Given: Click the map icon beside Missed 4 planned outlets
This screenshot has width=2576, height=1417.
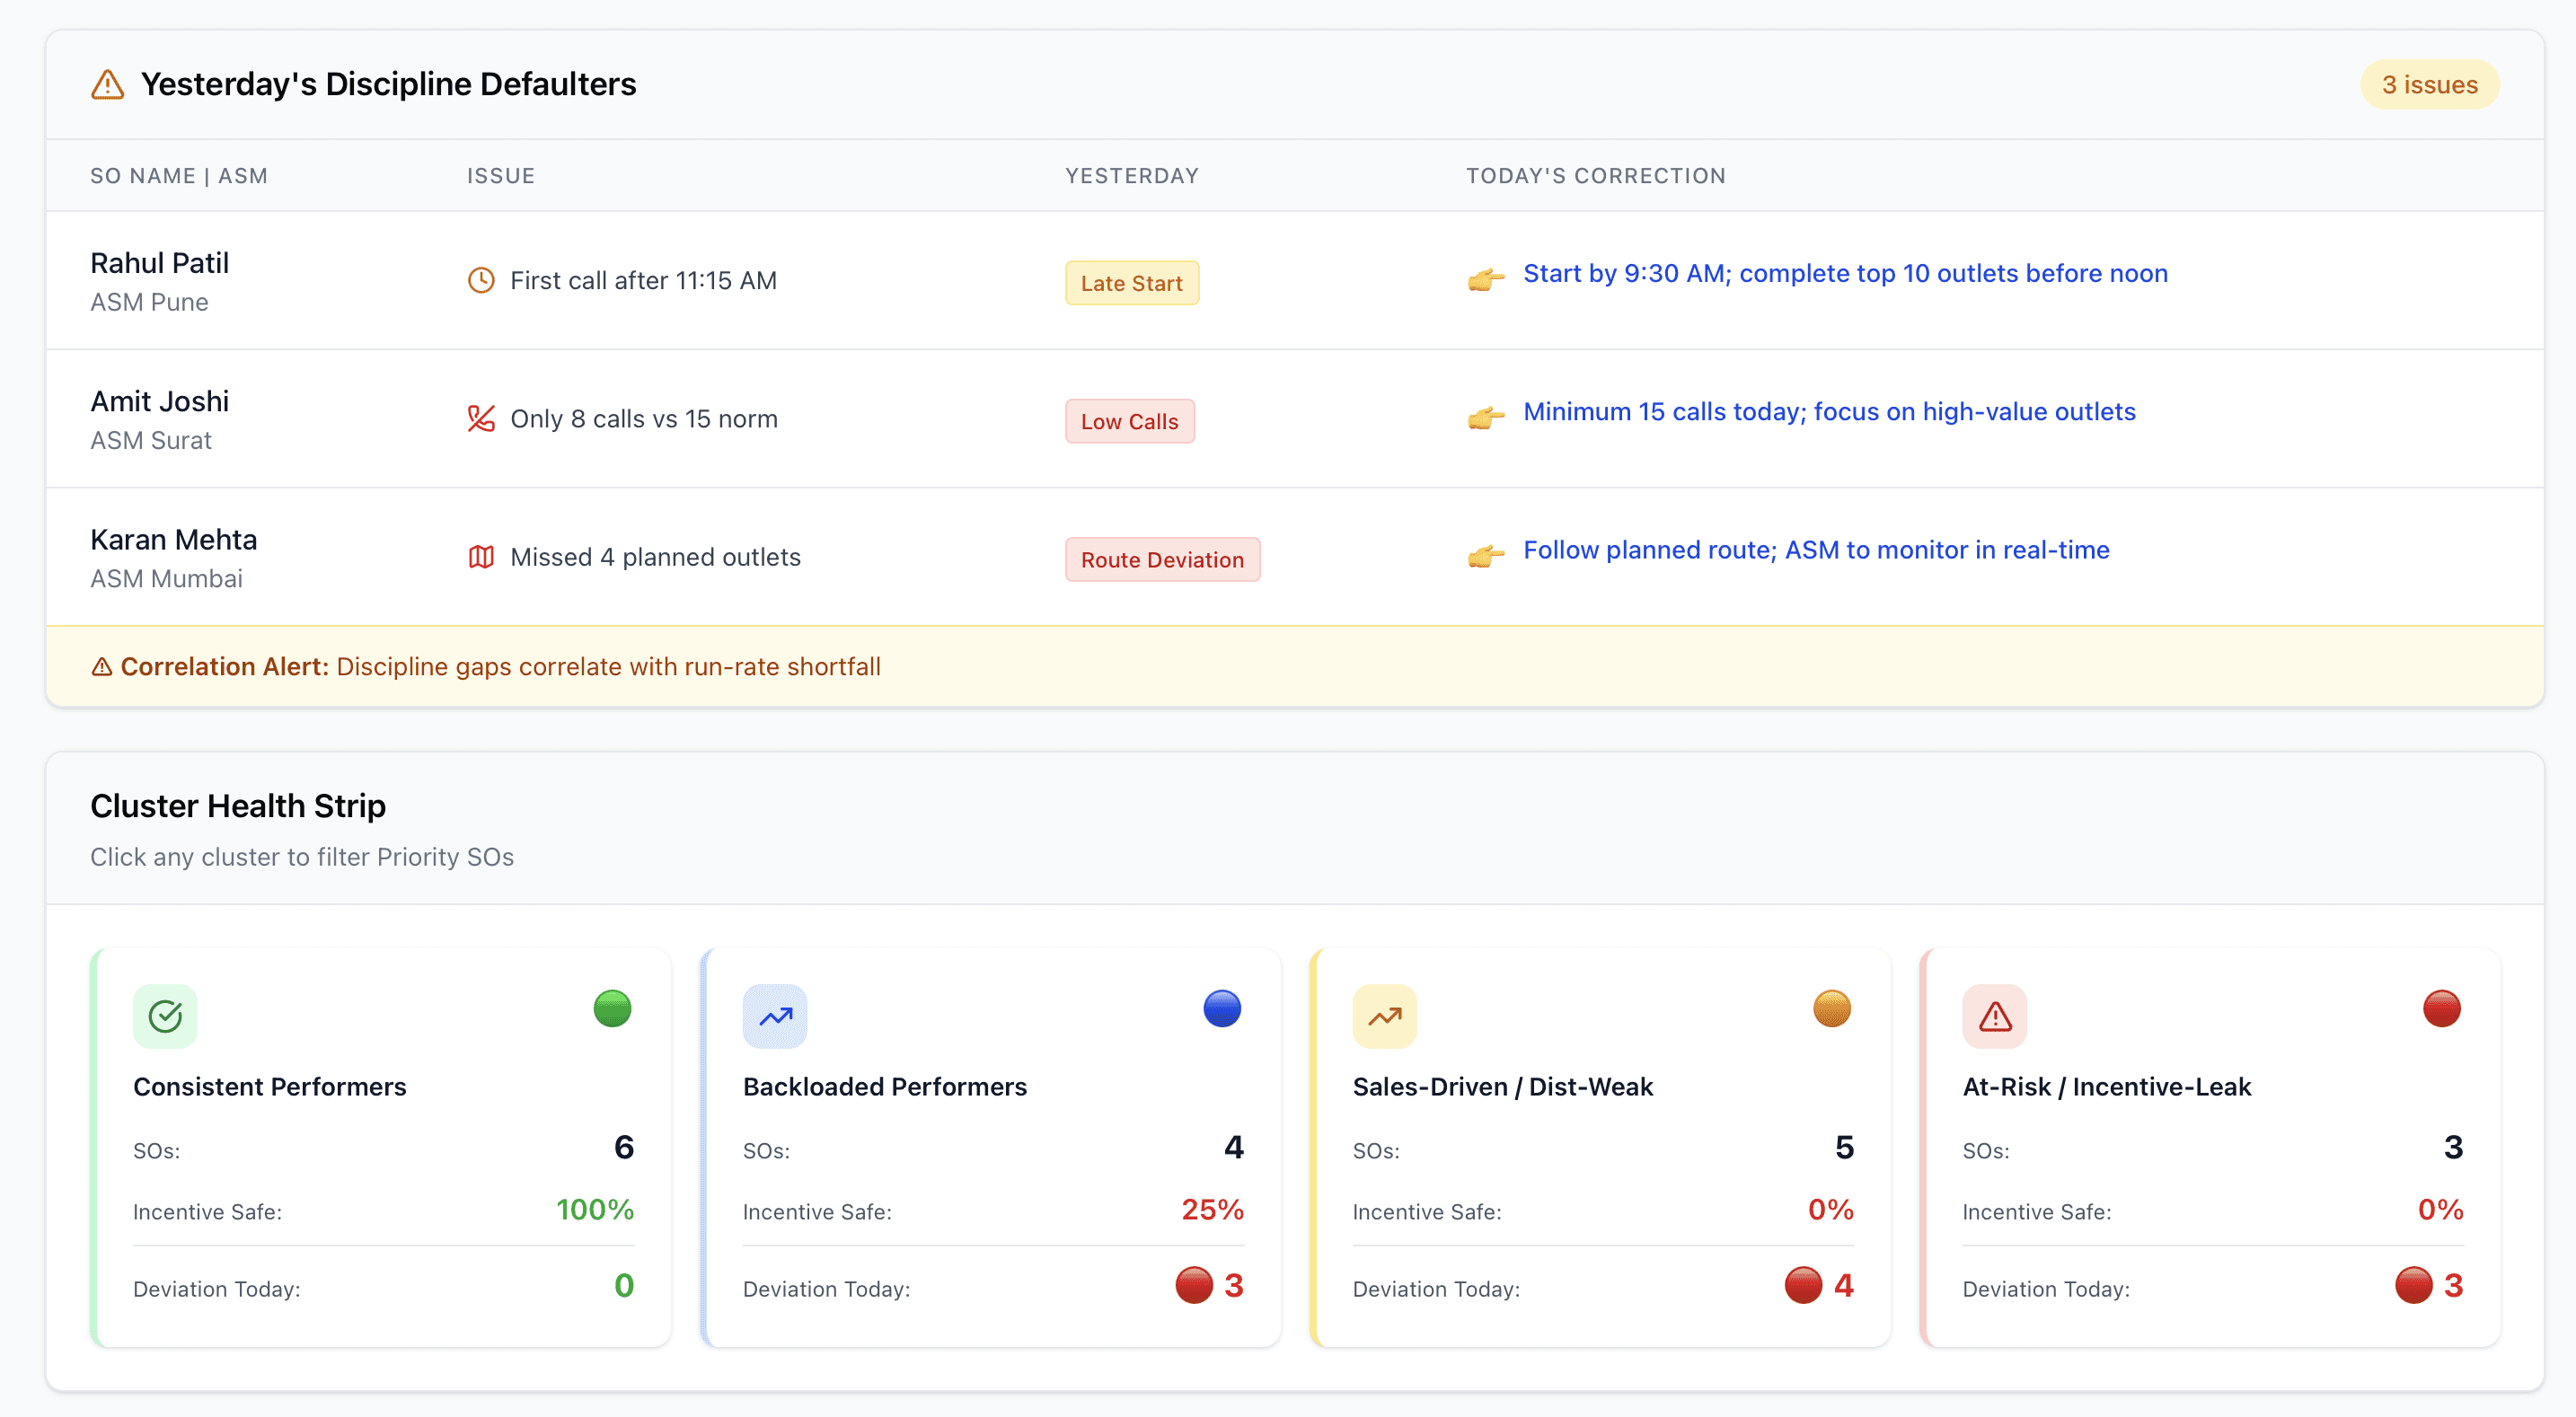Looking at the screenshot, I should click(481, 557).
